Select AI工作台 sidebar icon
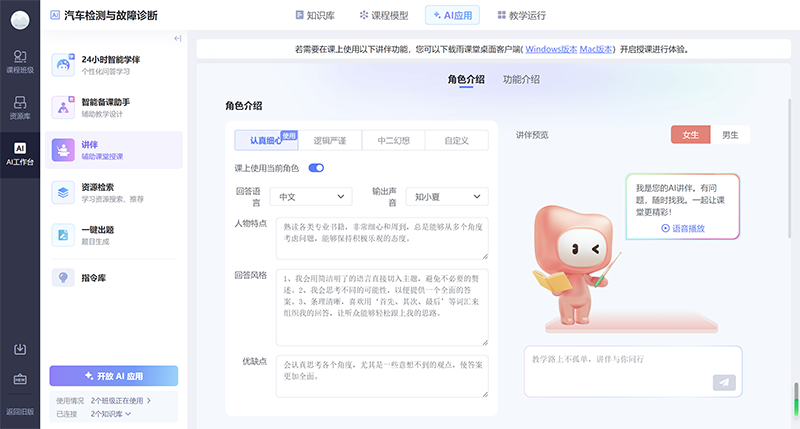The height and width of the screenshot is (429, 800). click(20, 153)
